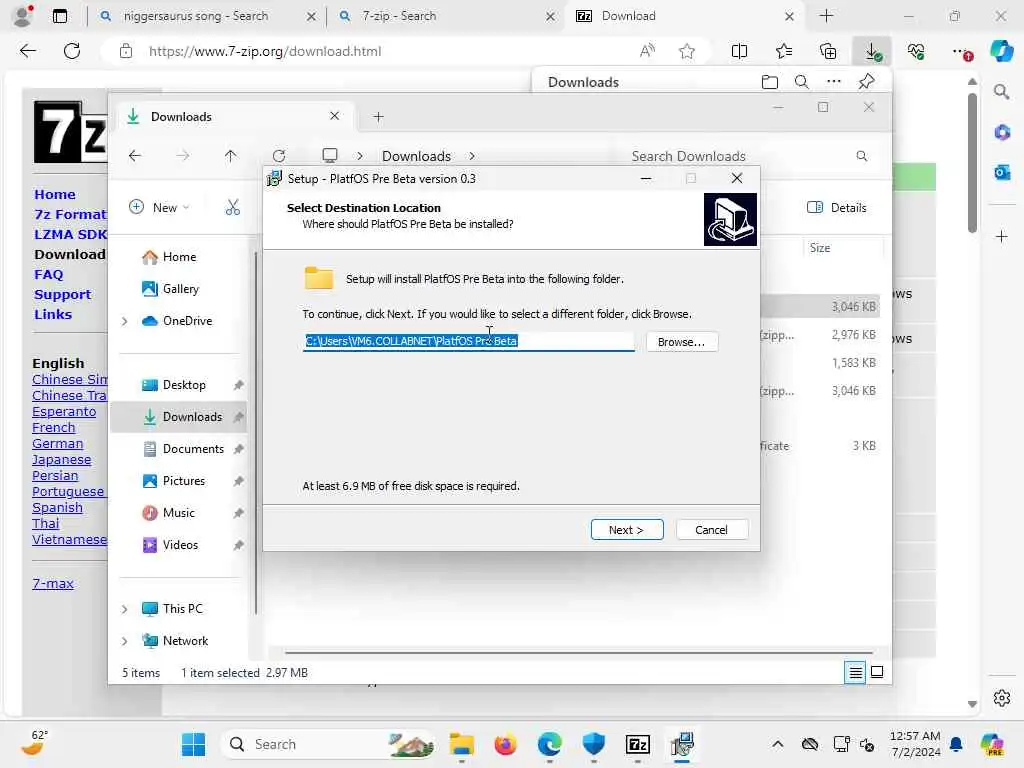Open the Edge favorites list icon

tap(784, 51)
